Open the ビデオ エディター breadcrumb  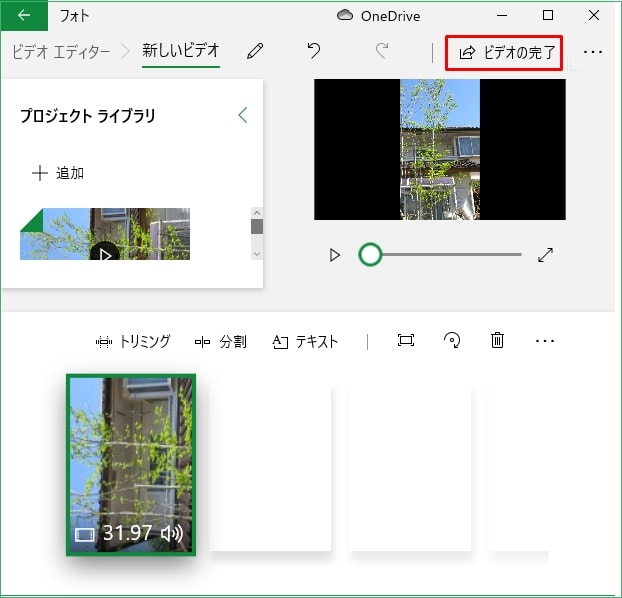coord(61,52)
